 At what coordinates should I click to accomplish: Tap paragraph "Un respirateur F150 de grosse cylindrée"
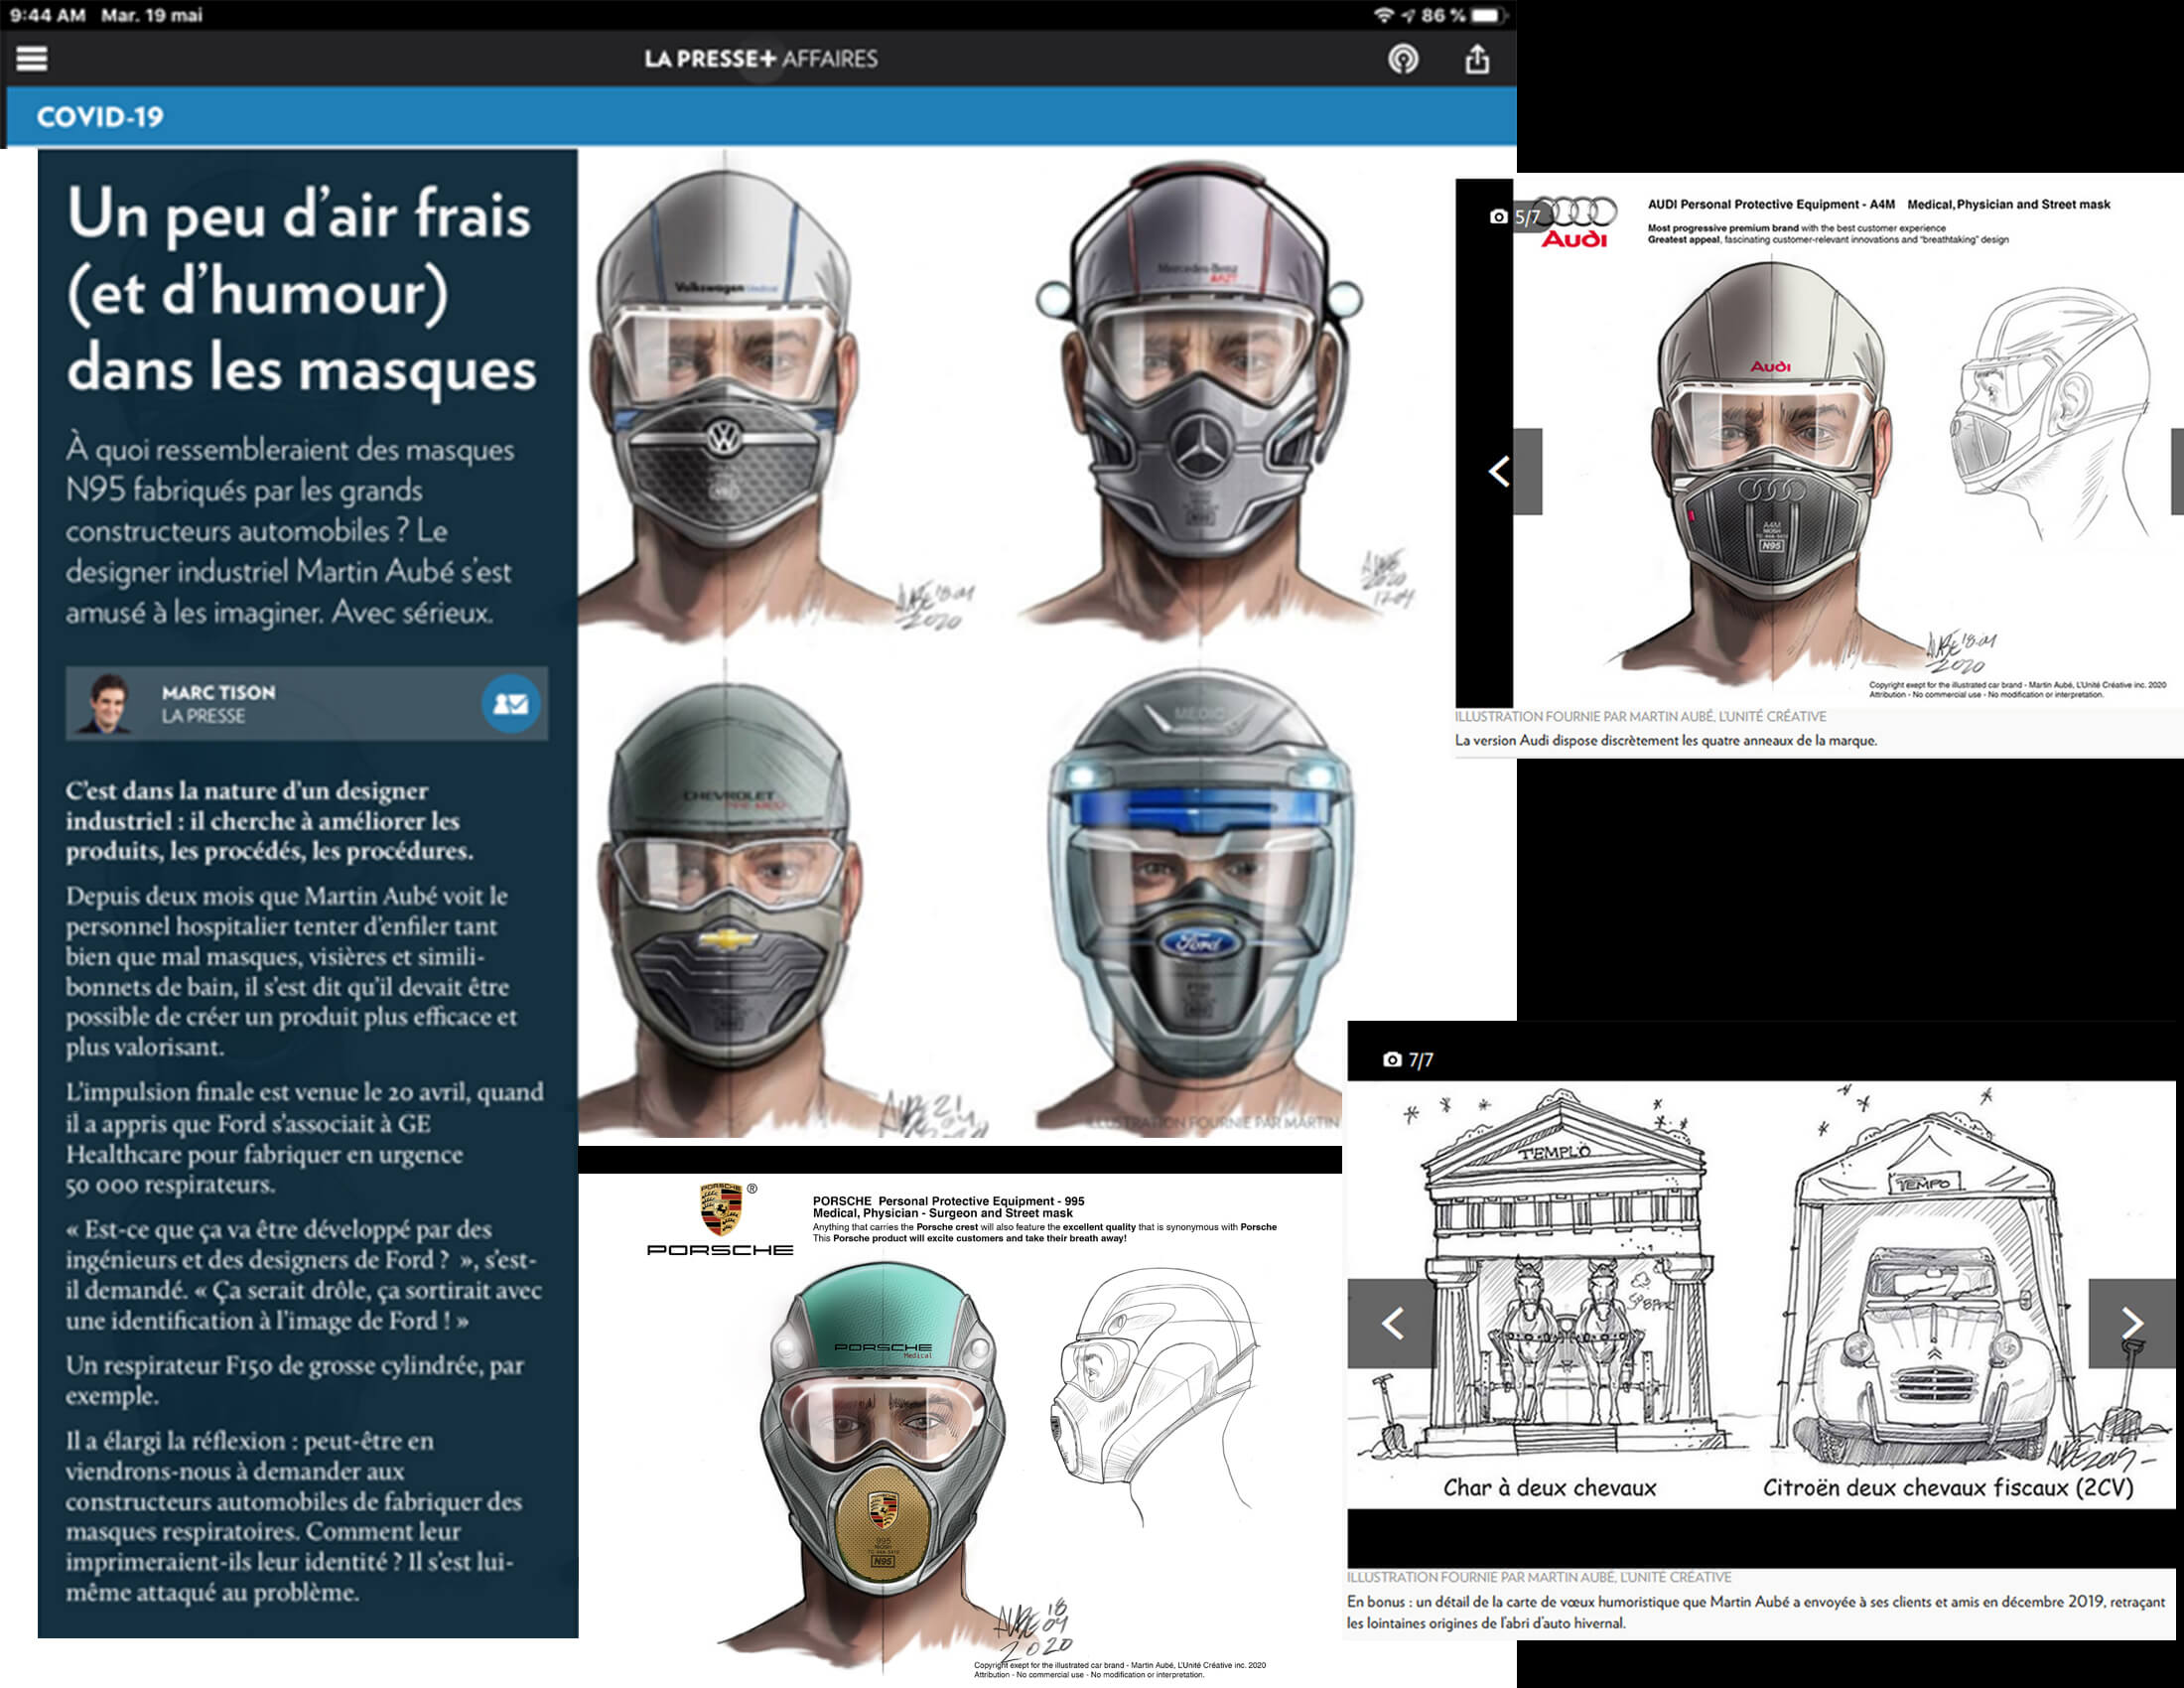pyautogui.click(x=295, y=1380)
